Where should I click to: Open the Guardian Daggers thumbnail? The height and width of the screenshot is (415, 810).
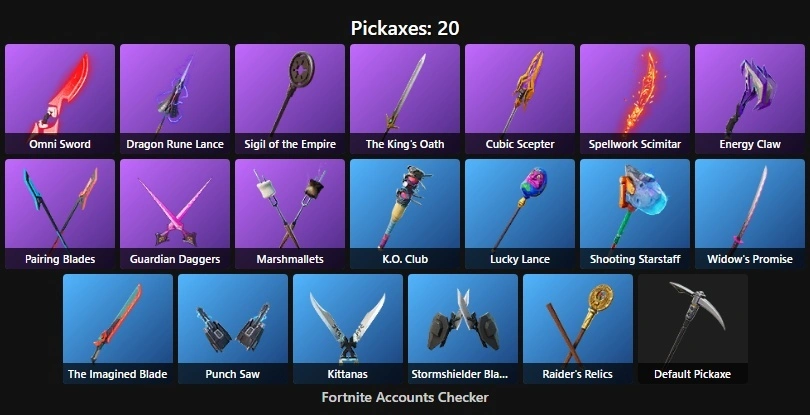coord(175,214)
